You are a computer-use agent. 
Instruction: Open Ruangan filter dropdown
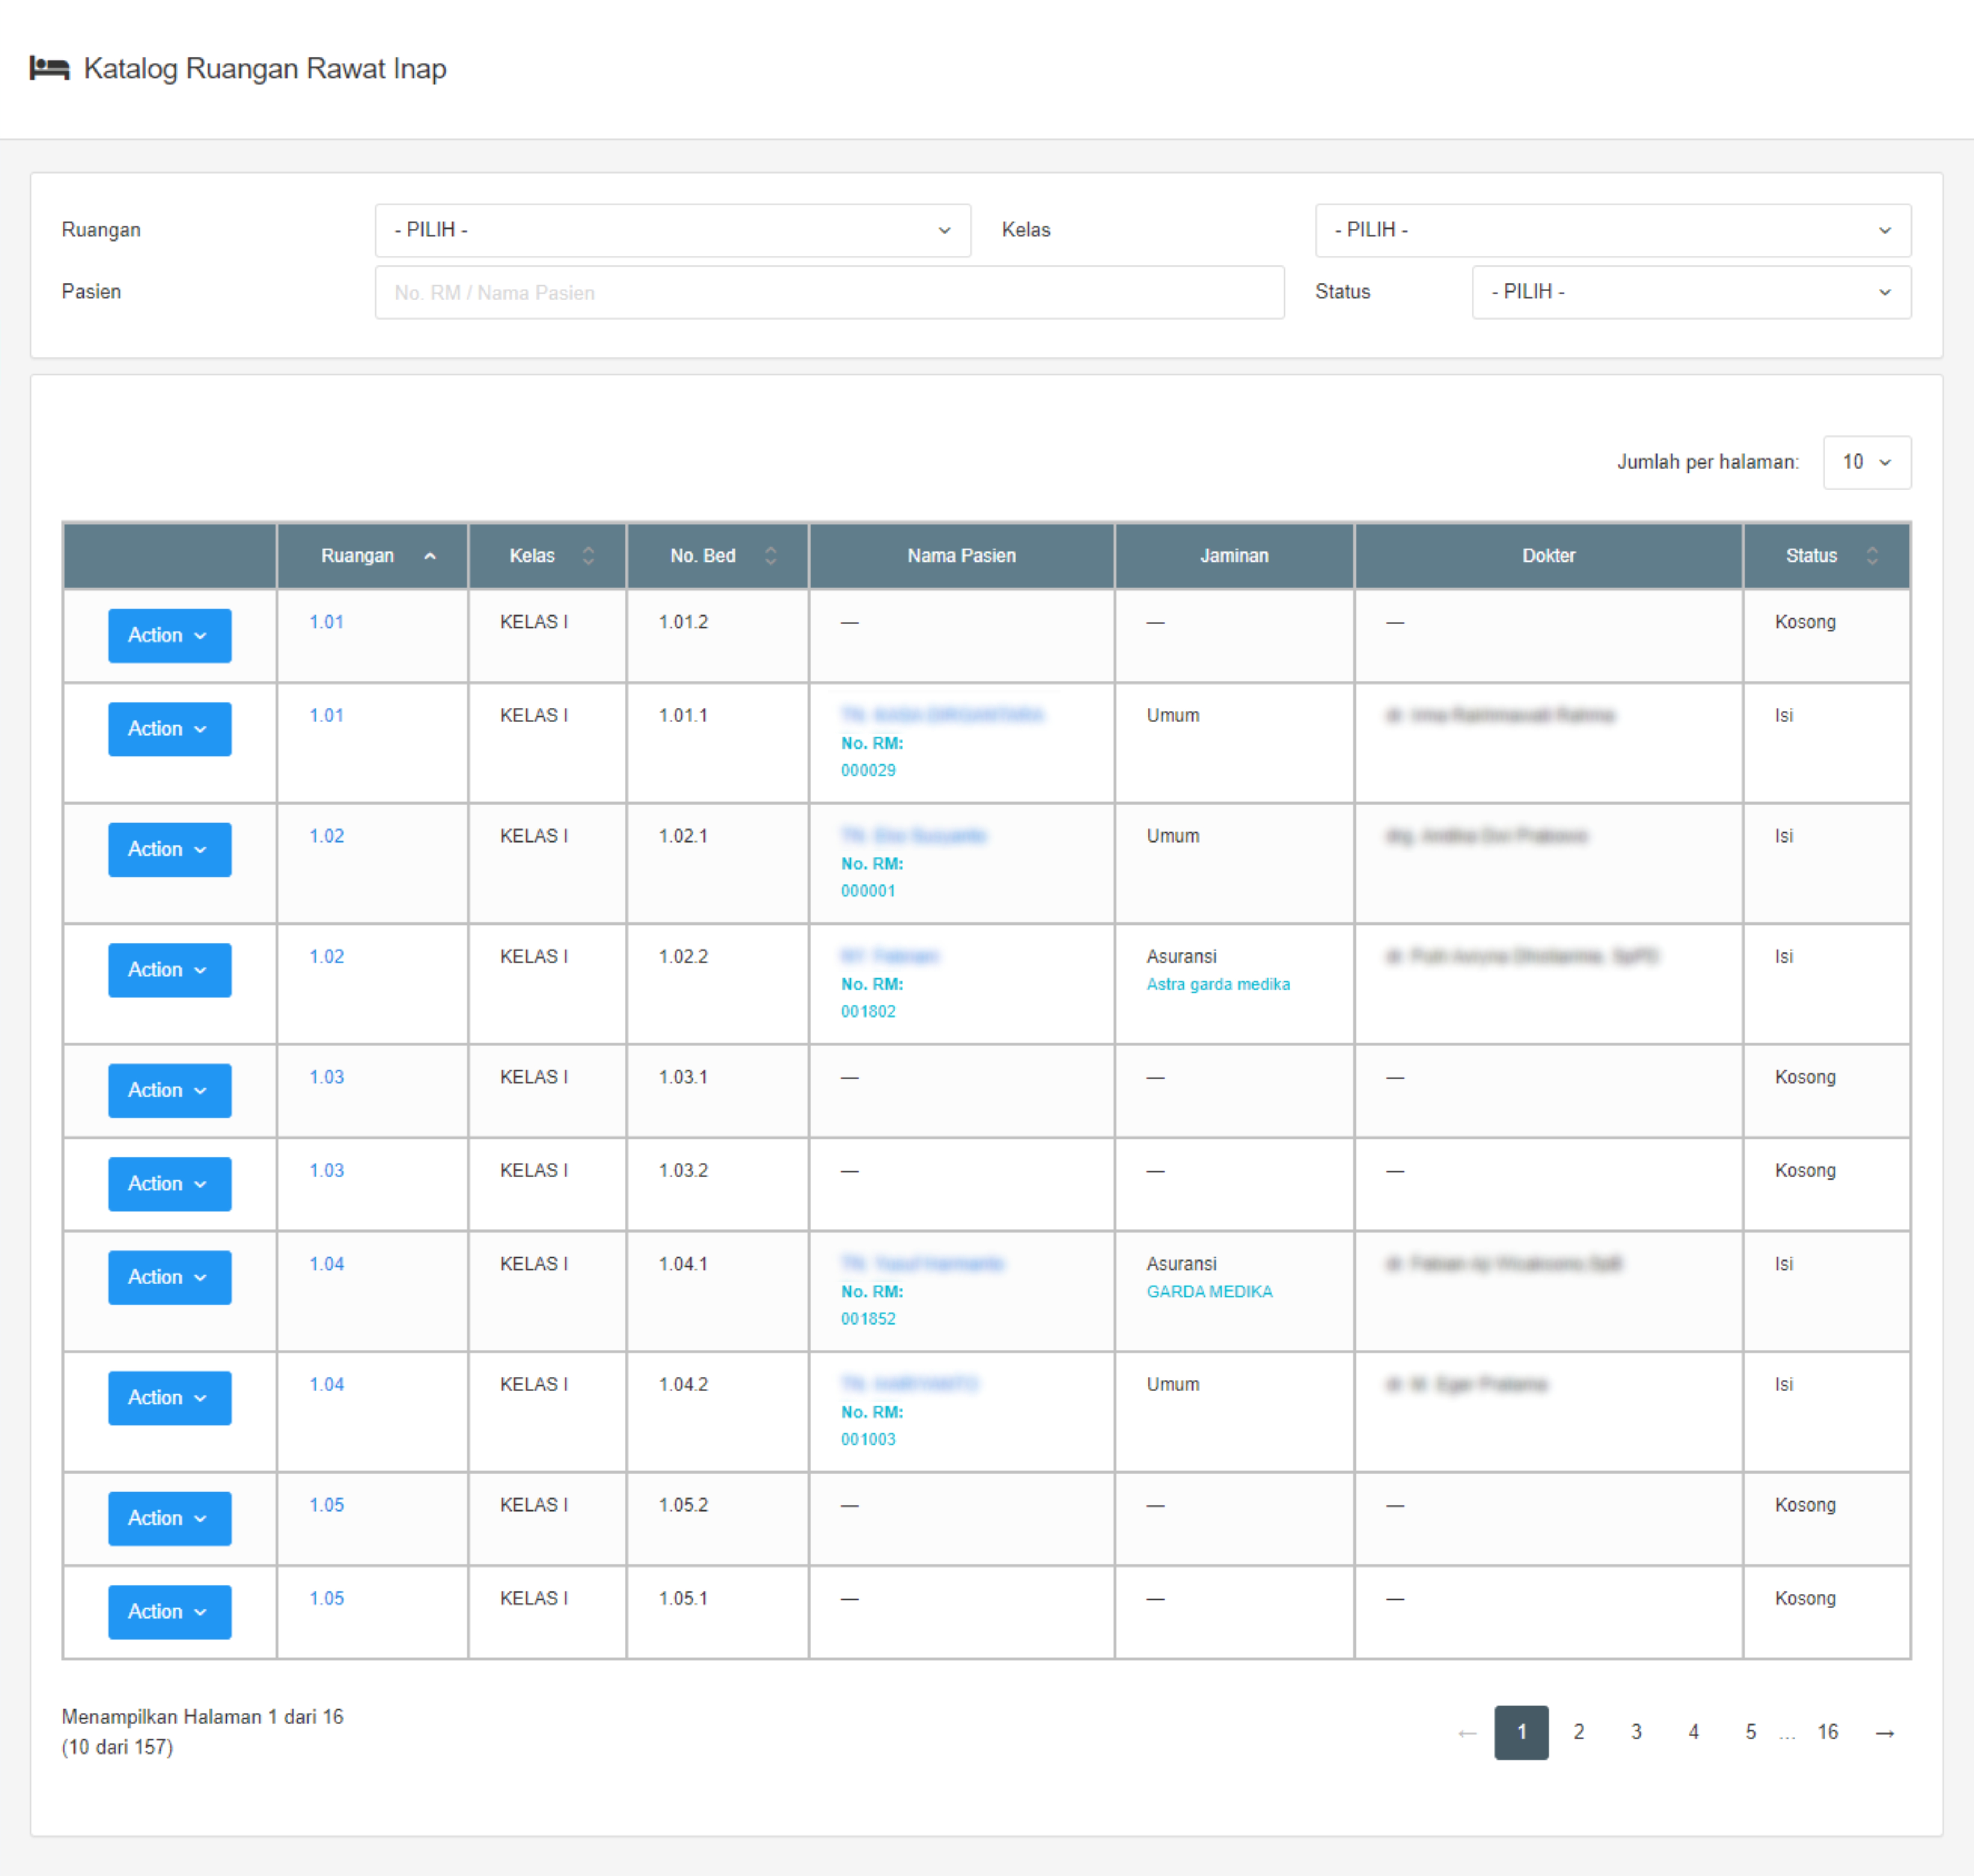672,230
